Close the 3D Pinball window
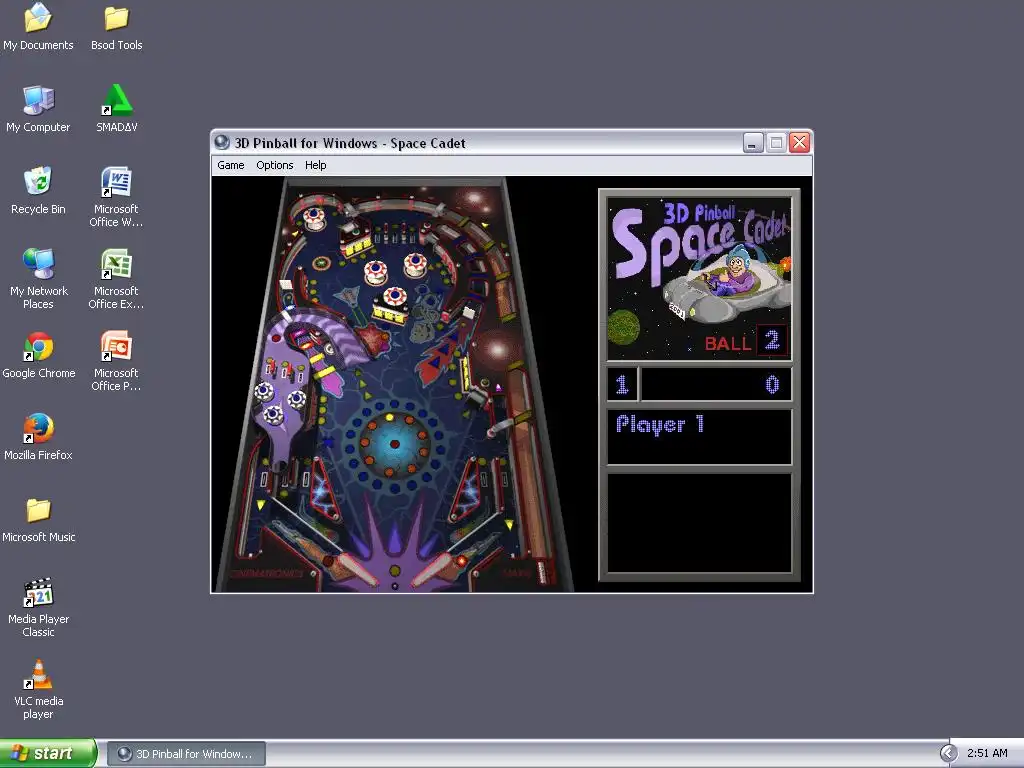1024x768 pixels. click(799, 142)
